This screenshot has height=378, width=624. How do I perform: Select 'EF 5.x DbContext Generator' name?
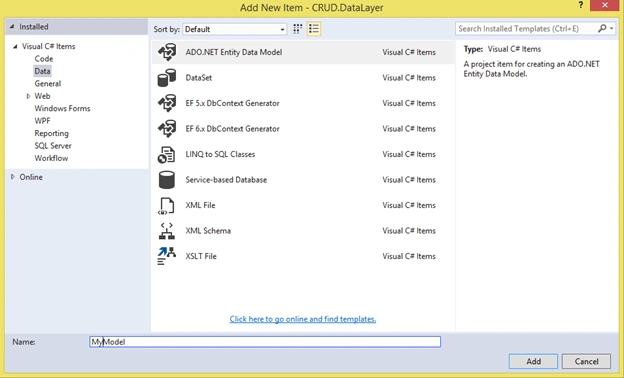[x=232, y=103]
